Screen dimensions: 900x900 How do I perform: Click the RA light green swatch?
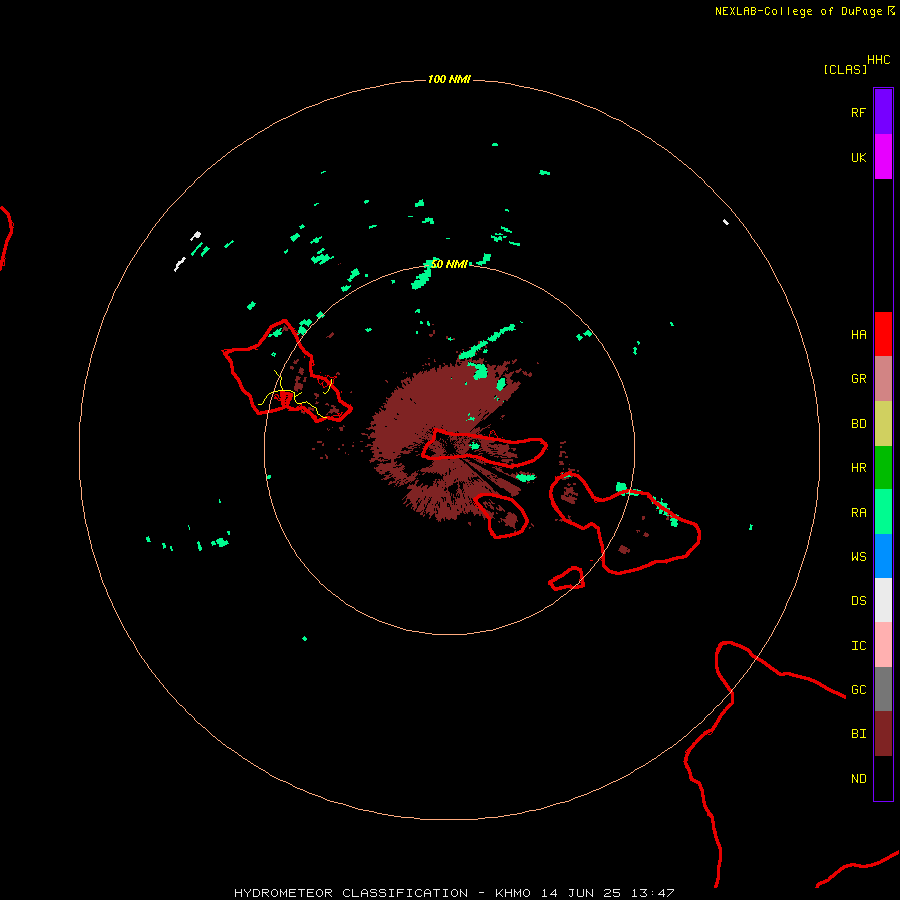pyautogui.click(x=883, y=512)
